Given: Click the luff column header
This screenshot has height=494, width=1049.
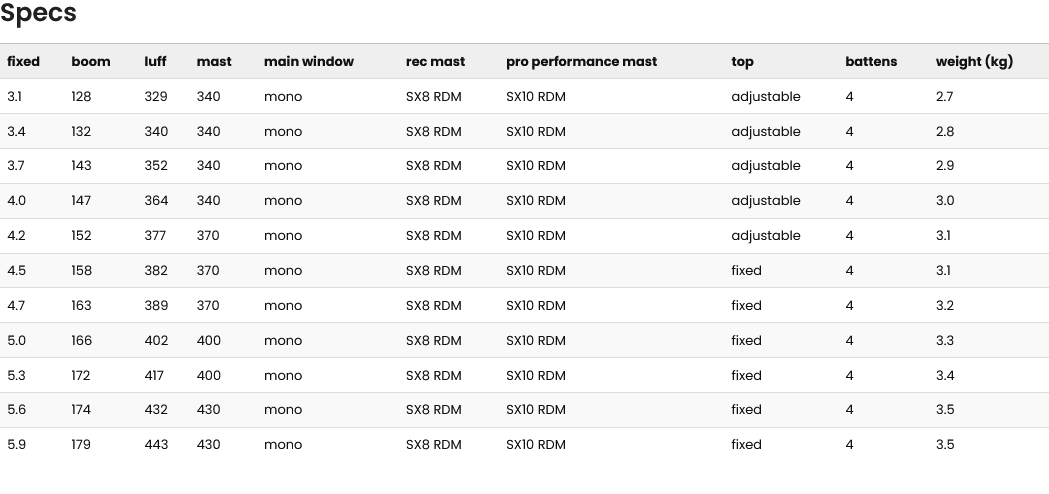Looking at the screenshot, I should (155, 62).
